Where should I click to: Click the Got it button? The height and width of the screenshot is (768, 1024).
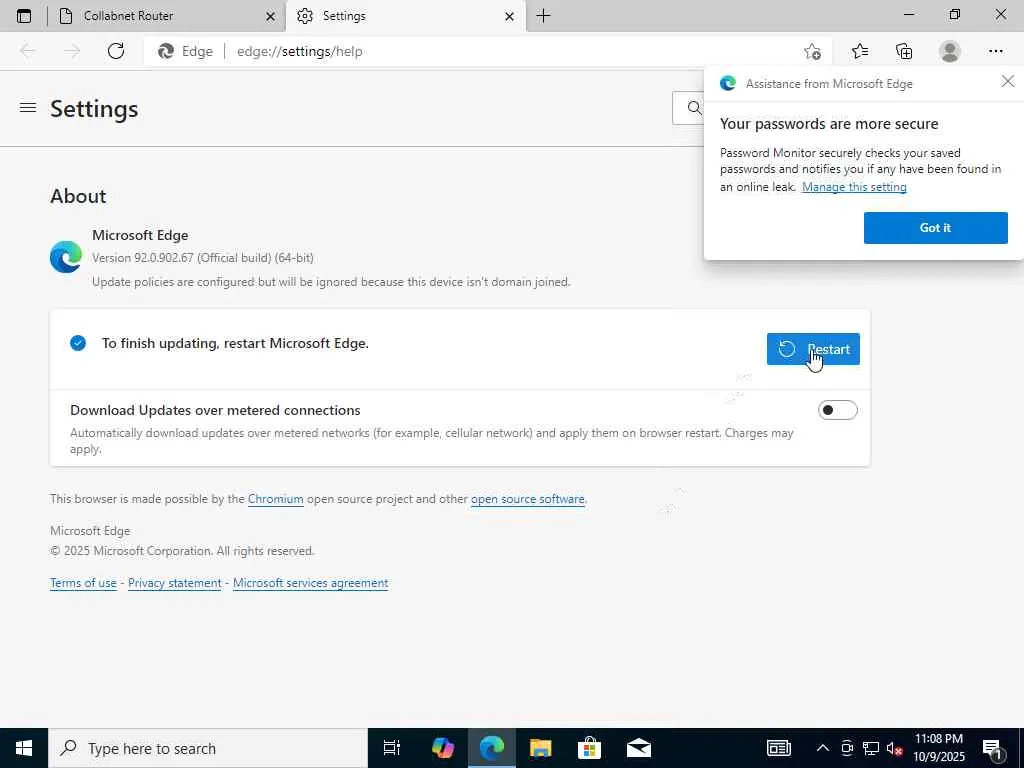pyautogui.click(x=935, y=227)
